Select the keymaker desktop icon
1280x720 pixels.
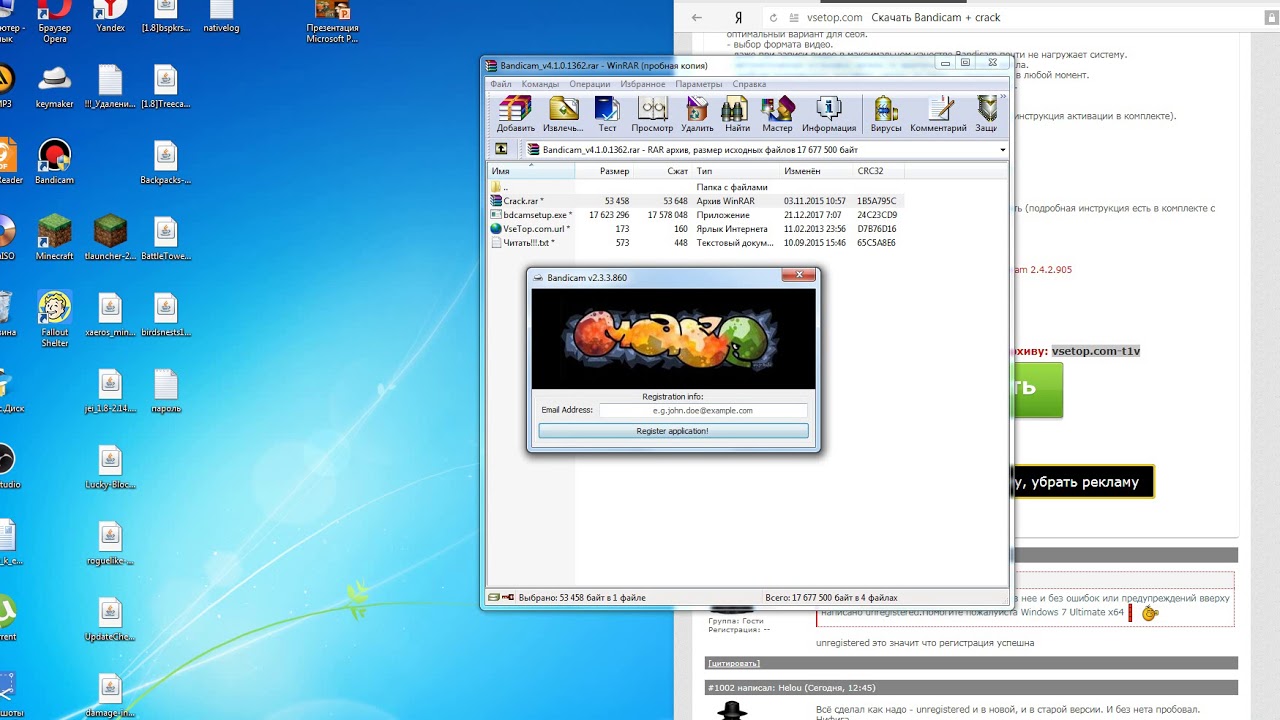[54, 86]
